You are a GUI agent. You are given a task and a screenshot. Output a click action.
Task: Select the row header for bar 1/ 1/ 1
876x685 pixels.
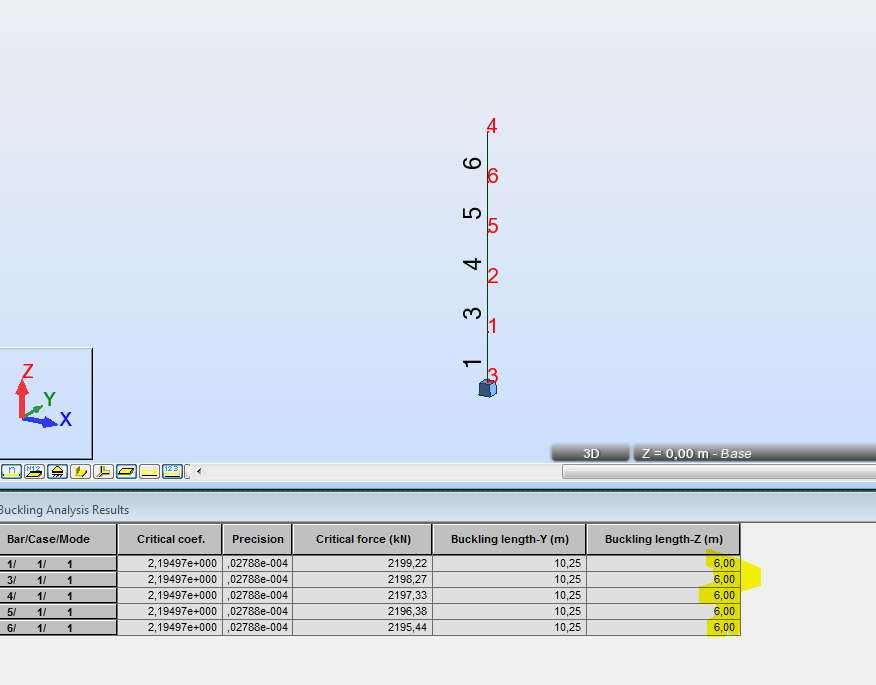58,564
